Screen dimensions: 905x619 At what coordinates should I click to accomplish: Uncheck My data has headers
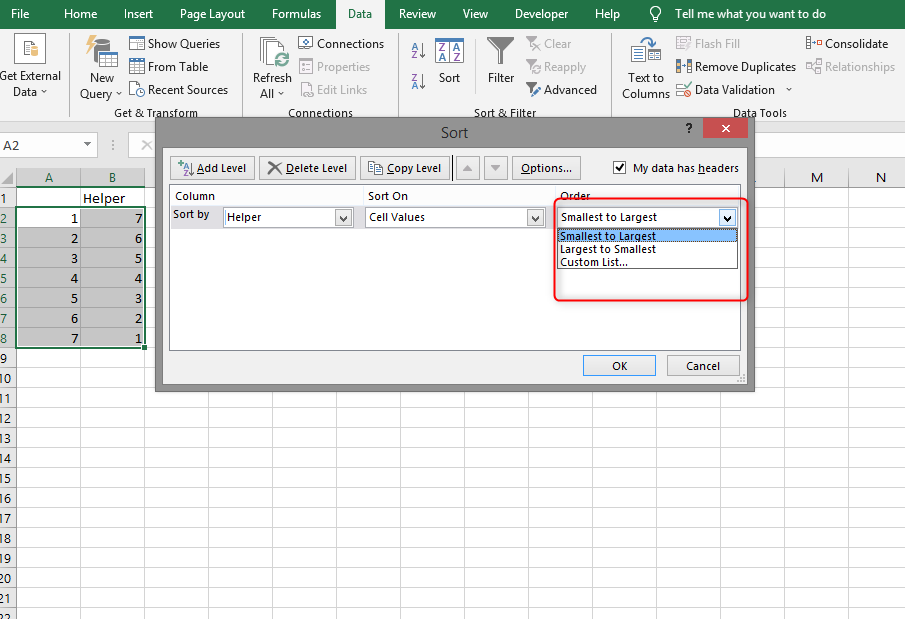(618, 168)
